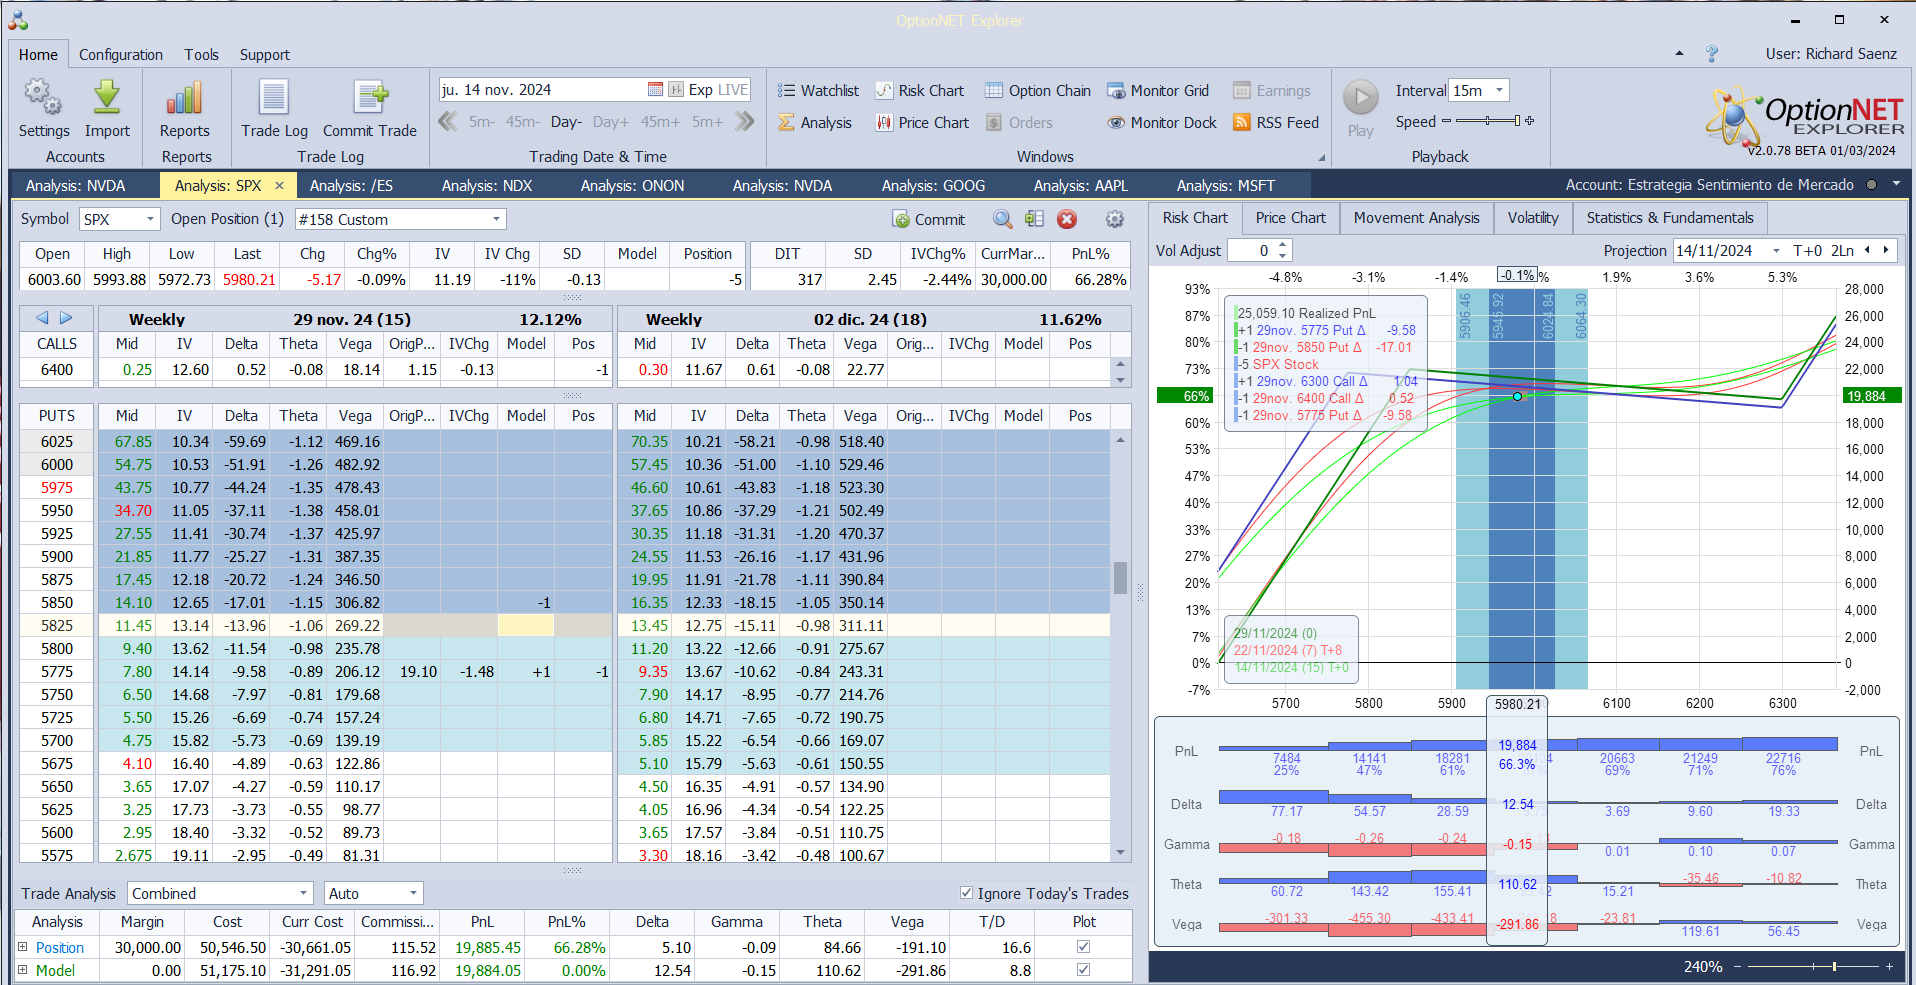The image size is (1916, 985).
Task: Step back one day with Day-
Action: coord(566,122)
